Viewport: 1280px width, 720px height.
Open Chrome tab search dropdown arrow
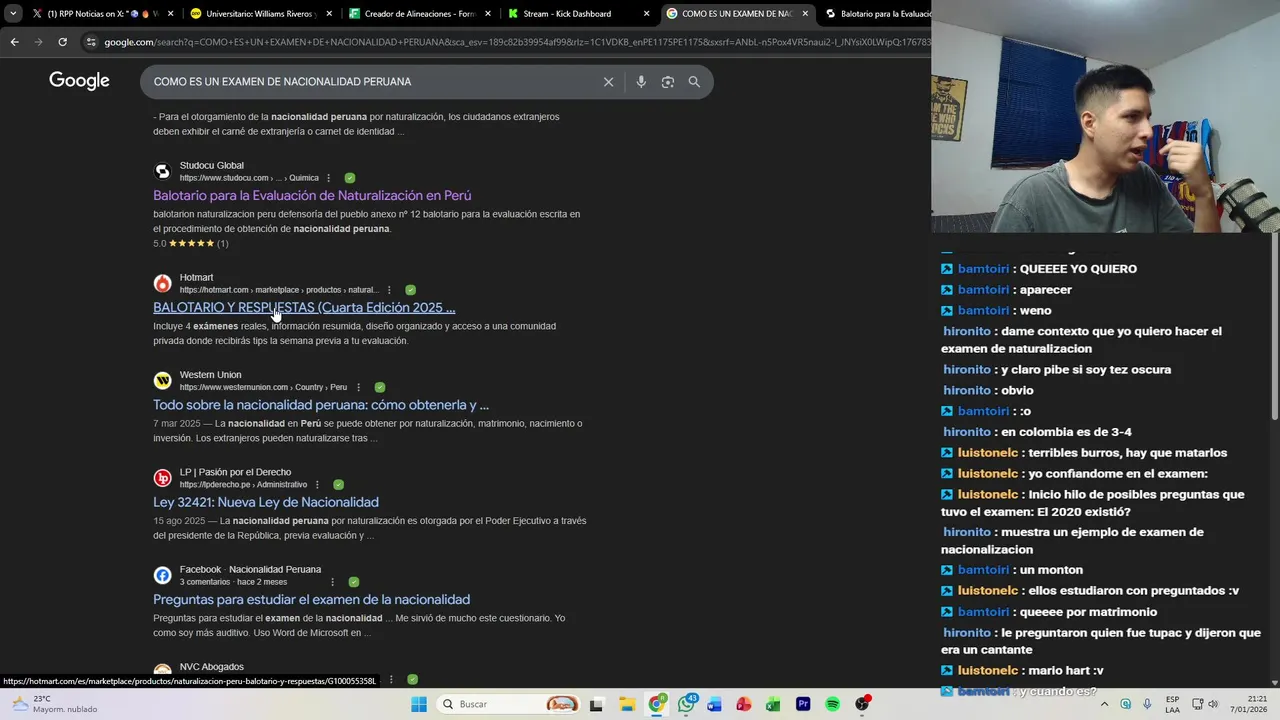coord(13,14)
